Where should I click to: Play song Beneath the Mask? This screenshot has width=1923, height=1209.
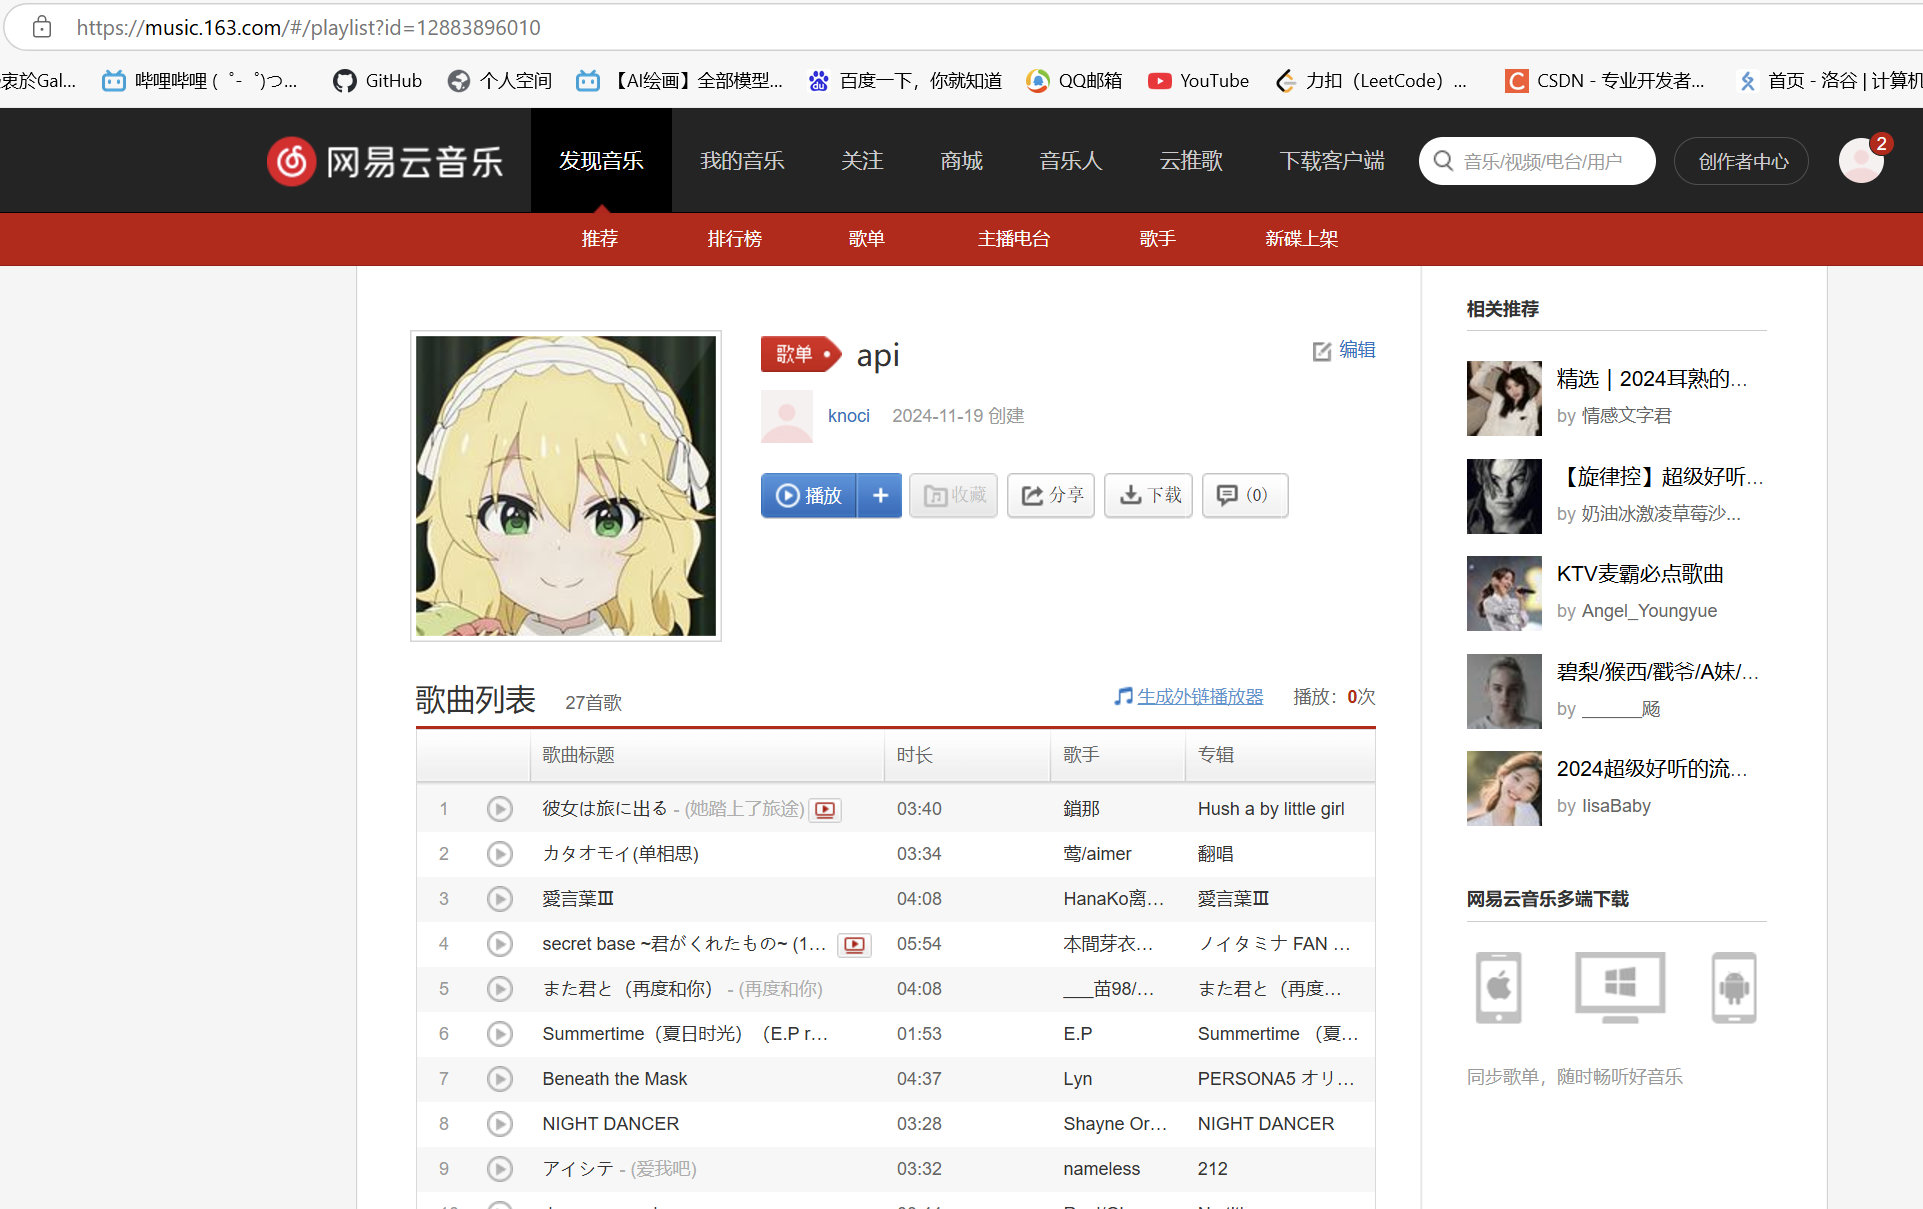coord(500,1079)
